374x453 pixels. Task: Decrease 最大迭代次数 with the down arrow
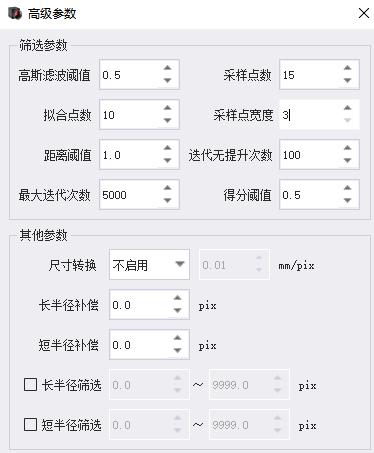167,201
